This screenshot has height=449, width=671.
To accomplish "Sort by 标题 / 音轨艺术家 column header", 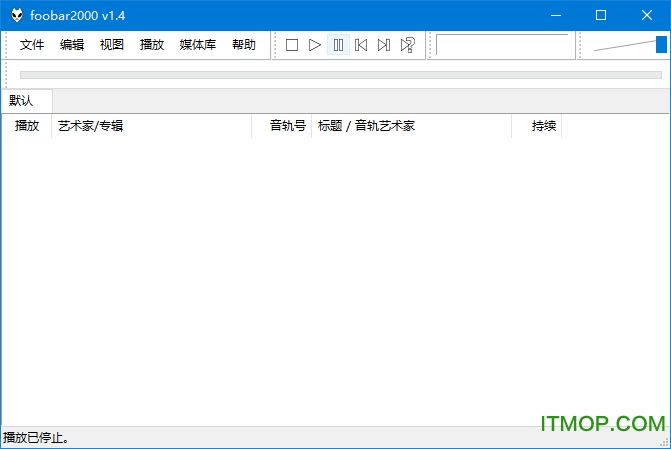I will click(x=411, y=126).
